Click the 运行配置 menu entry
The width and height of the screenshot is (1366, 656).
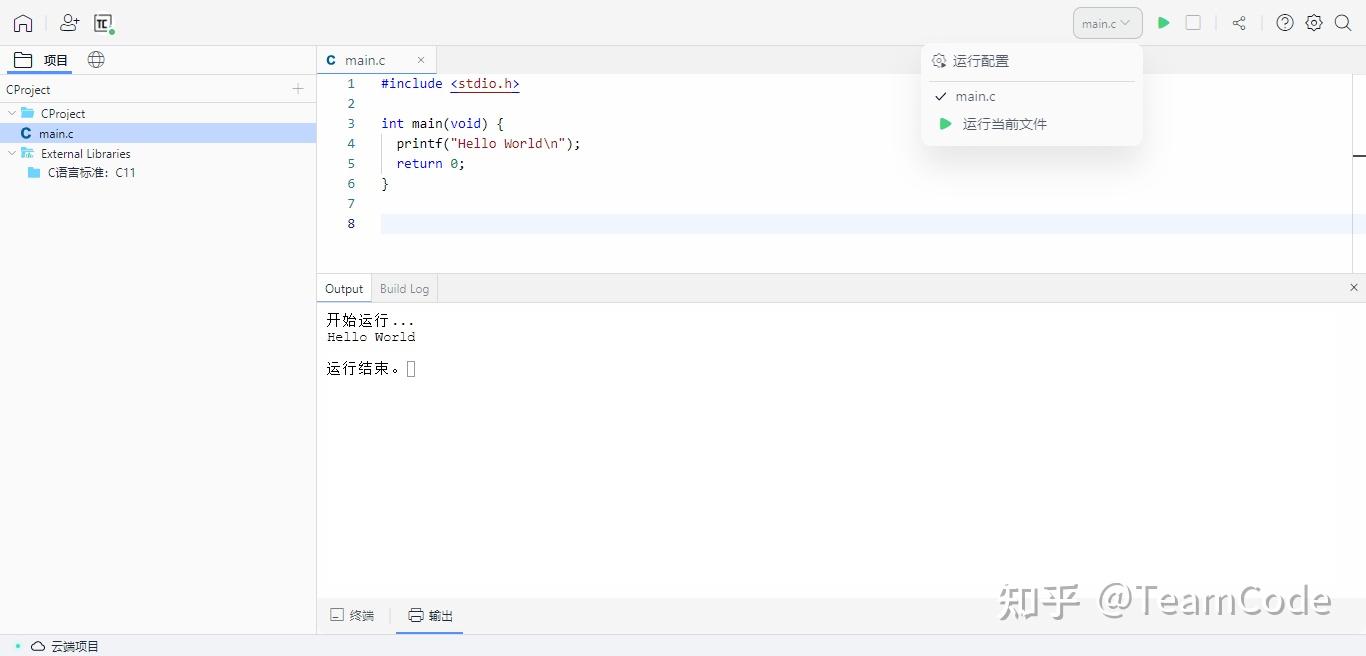click(x=980, y=61)
